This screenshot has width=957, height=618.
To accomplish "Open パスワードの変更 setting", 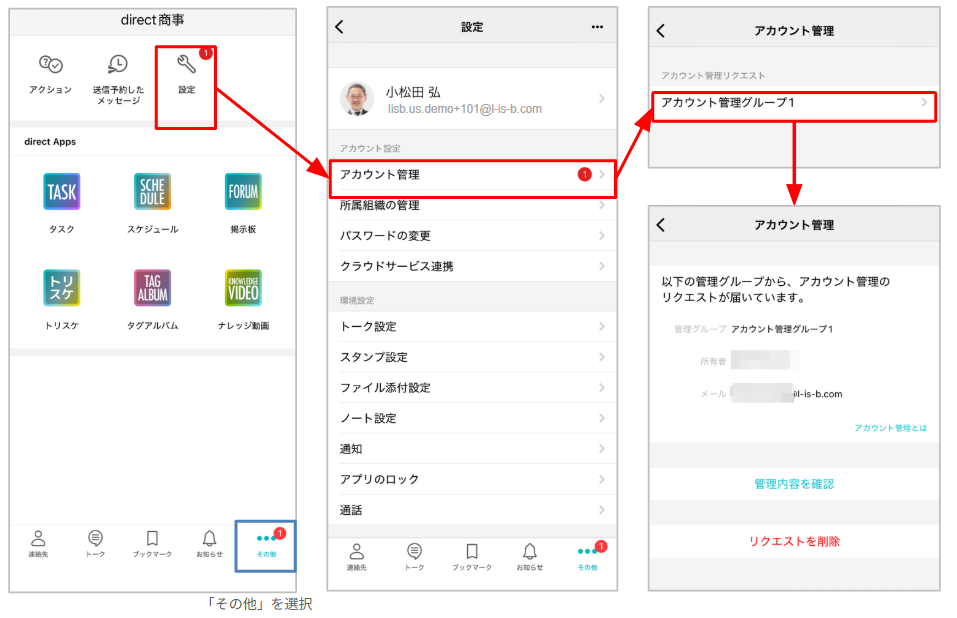I will pos(472,235).
